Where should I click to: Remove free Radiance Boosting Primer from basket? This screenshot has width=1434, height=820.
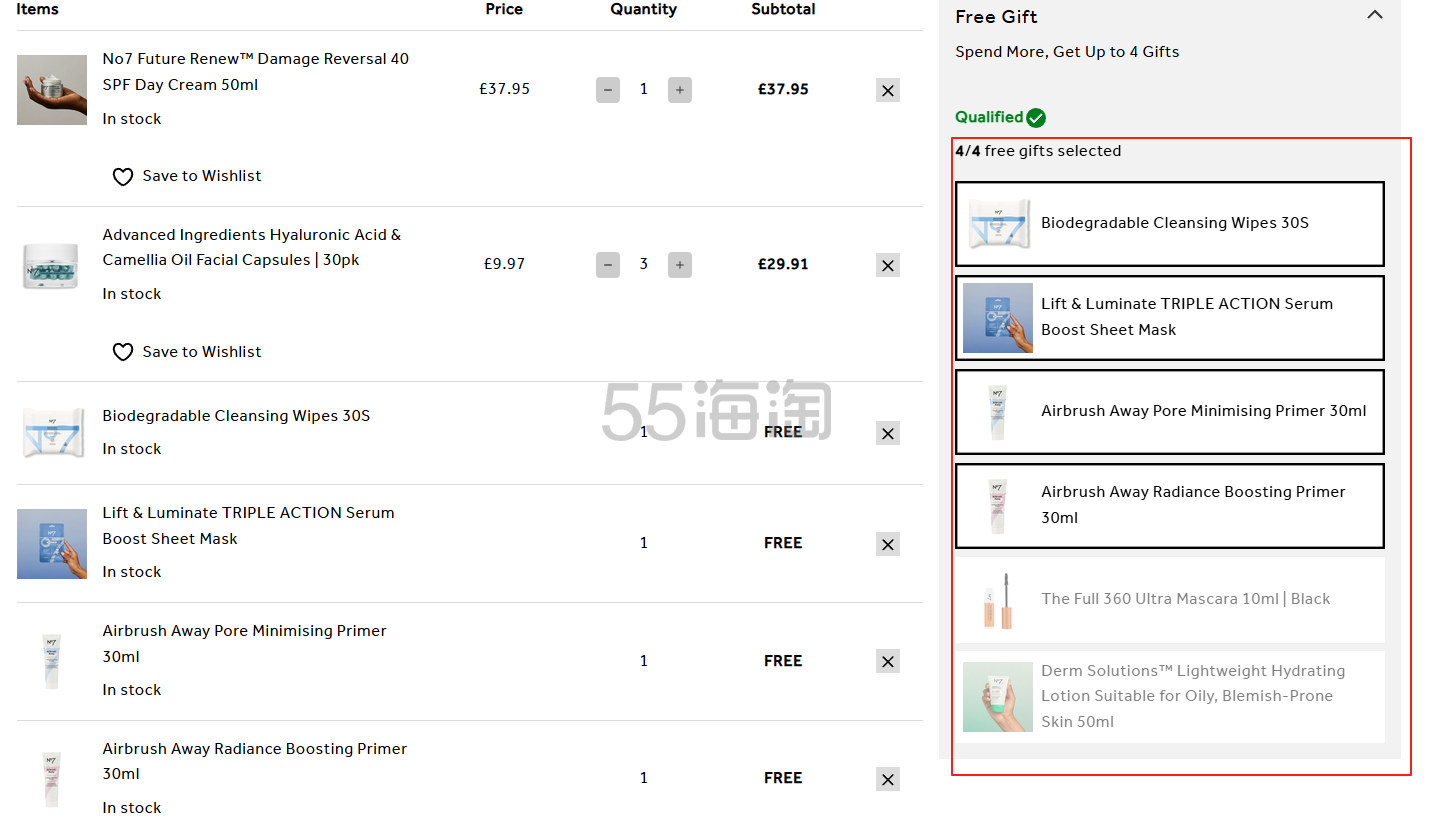point(887,779)
